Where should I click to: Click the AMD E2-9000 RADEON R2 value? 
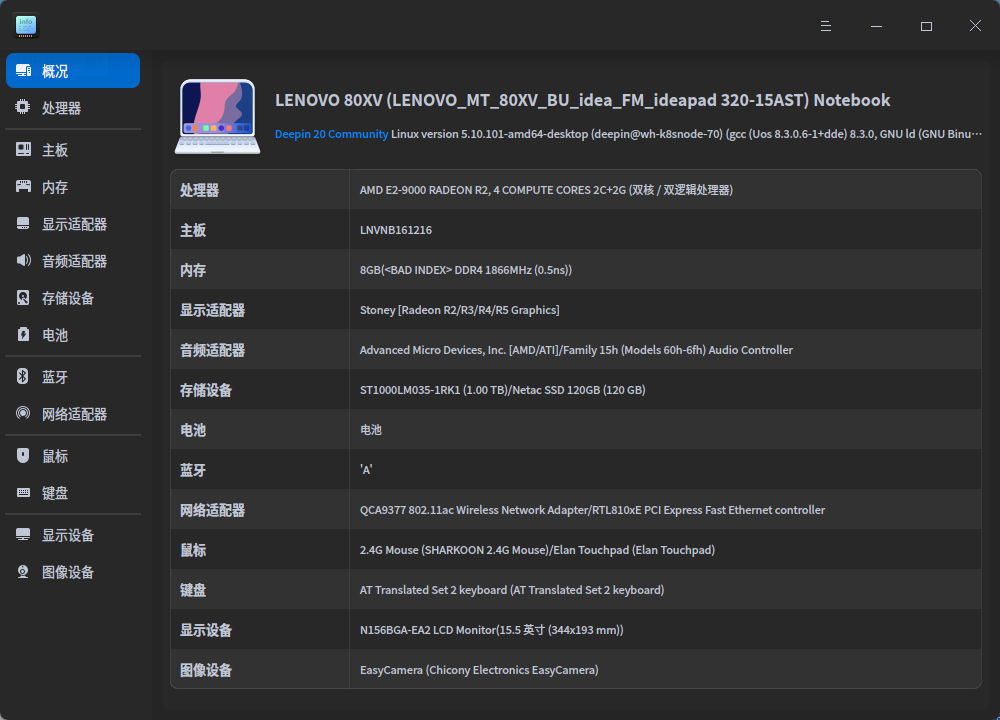click(x=546, y=190)
